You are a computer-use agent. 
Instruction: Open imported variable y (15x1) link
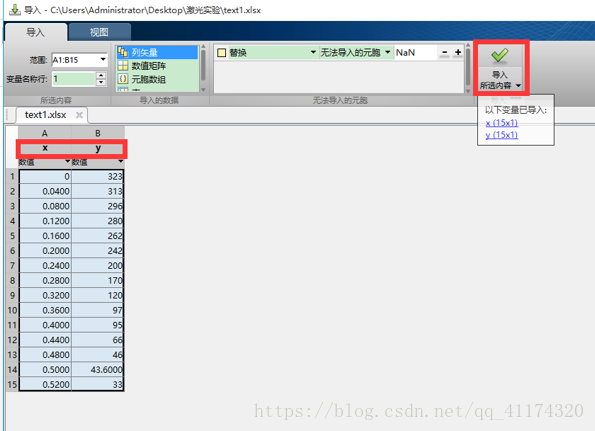pyautogui.click(x=501, y=135)
